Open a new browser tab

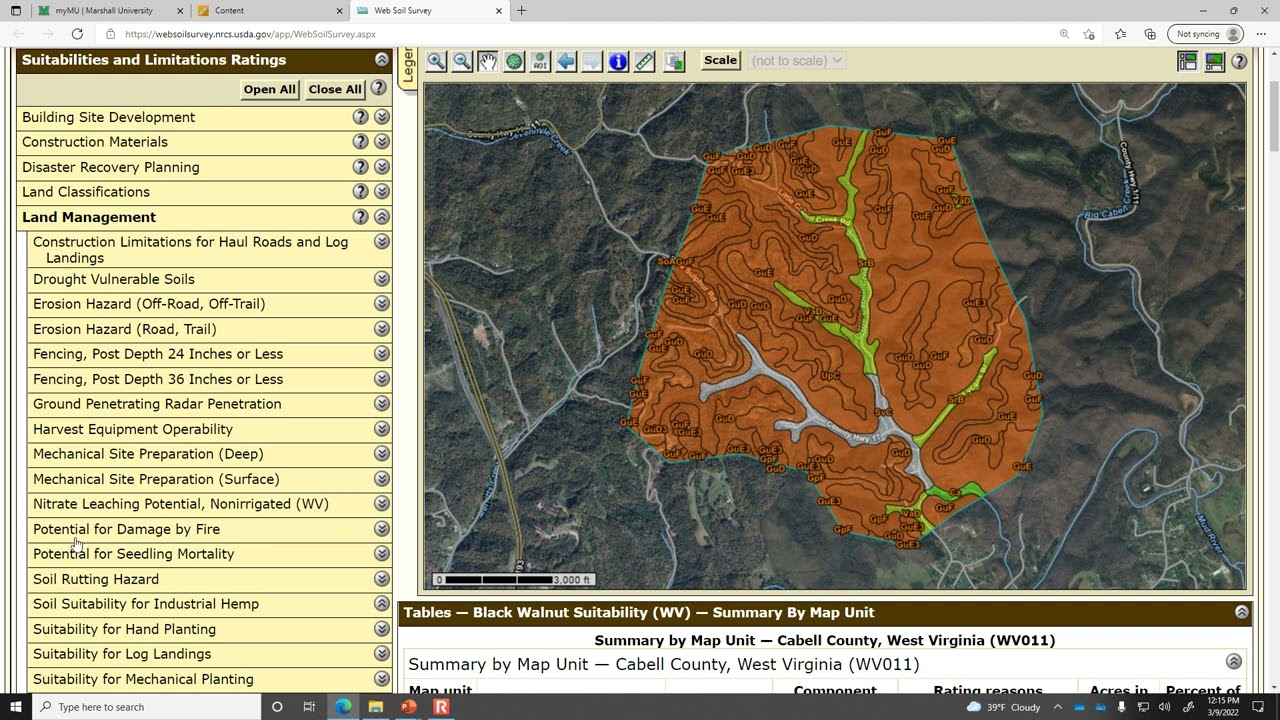tap(521, 10)
